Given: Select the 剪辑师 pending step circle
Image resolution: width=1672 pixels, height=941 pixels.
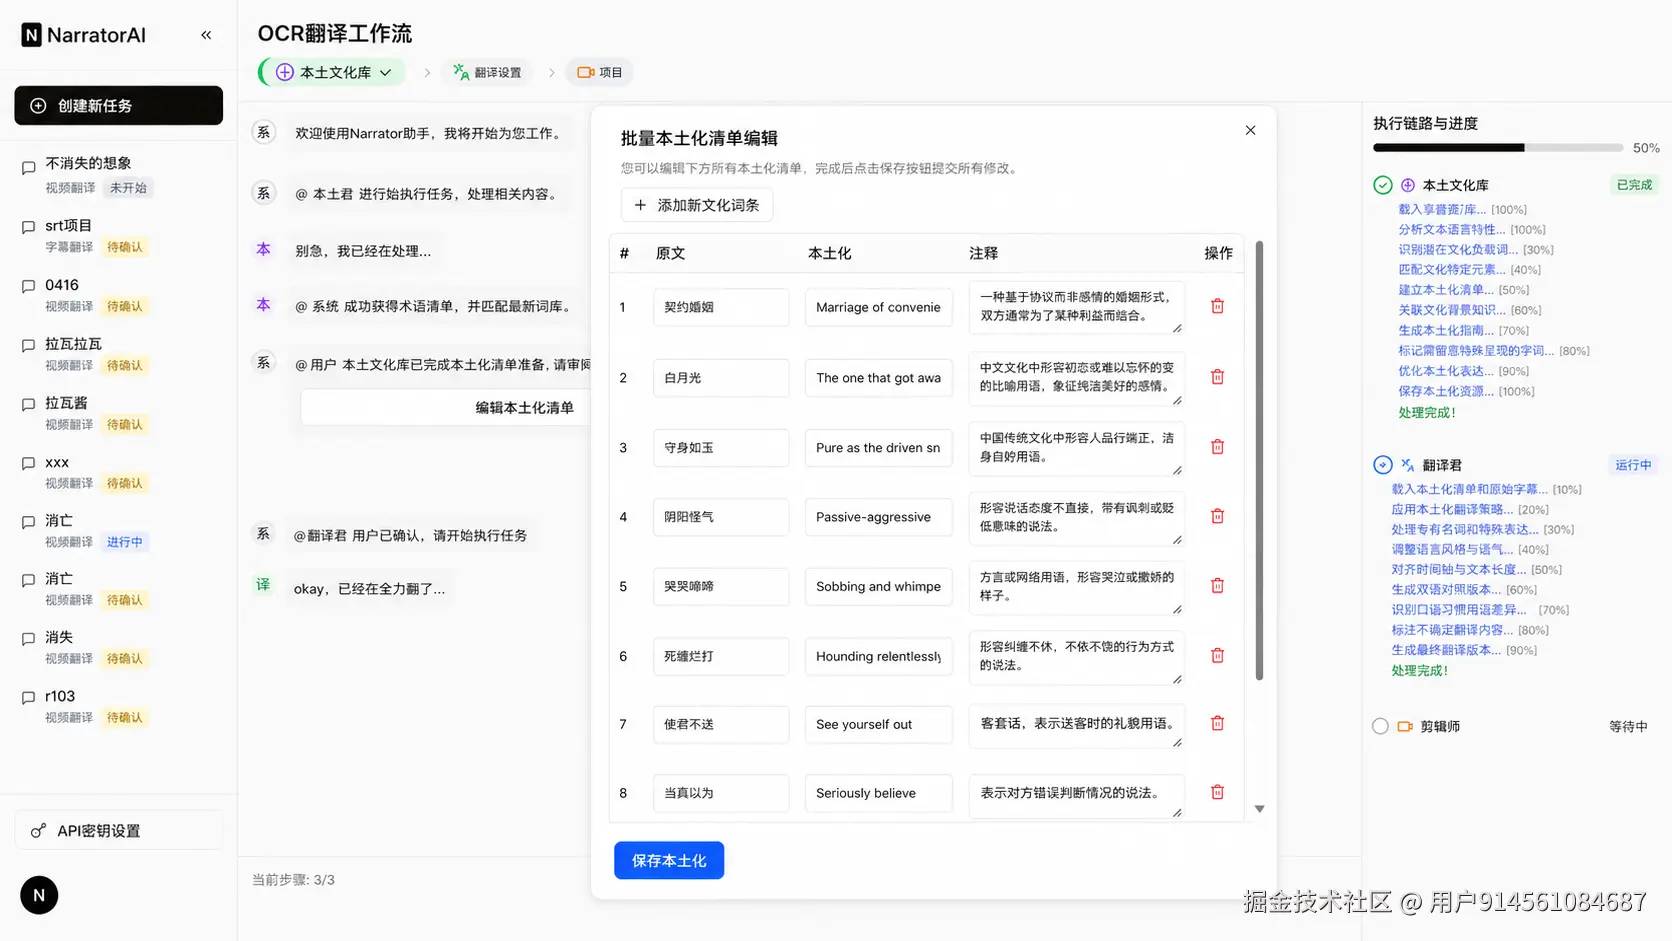Looking at the screenshot, I should [1380, 726].
